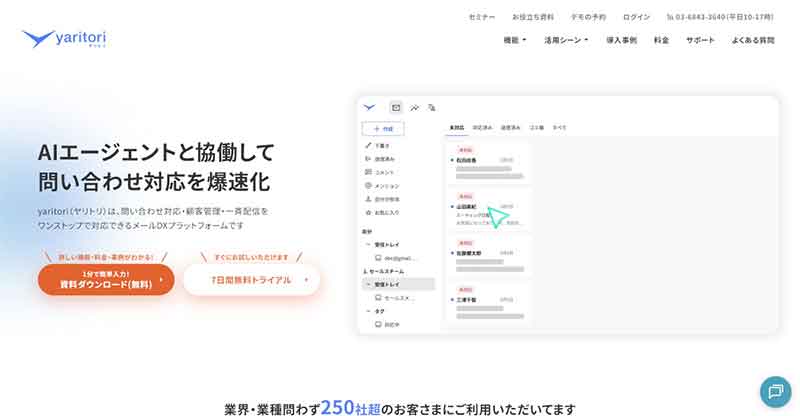Select the すべて tab in the mockup
This screenshot has width=800, height=416.
559,128
